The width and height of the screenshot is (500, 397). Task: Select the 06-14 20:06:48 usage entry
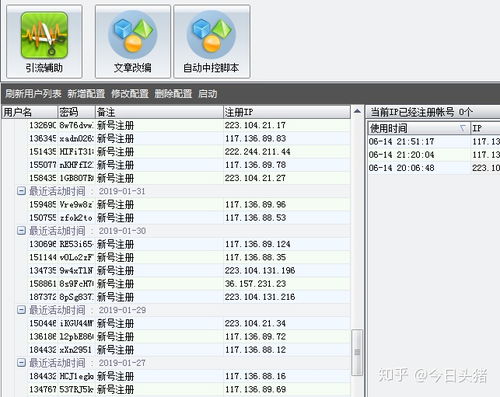[x=434, y=168]
